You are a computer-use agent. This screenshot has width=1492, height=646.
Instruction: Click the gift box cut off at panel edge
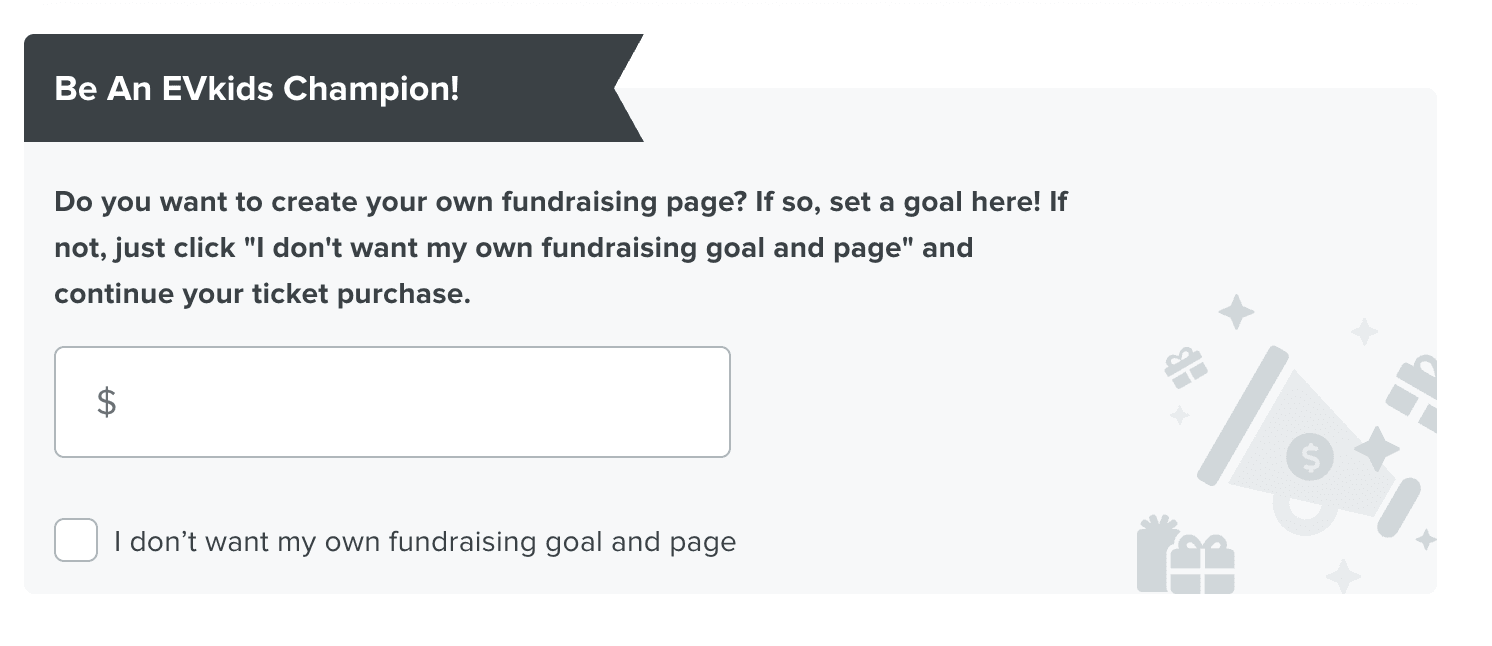[x=1413, y=392]
